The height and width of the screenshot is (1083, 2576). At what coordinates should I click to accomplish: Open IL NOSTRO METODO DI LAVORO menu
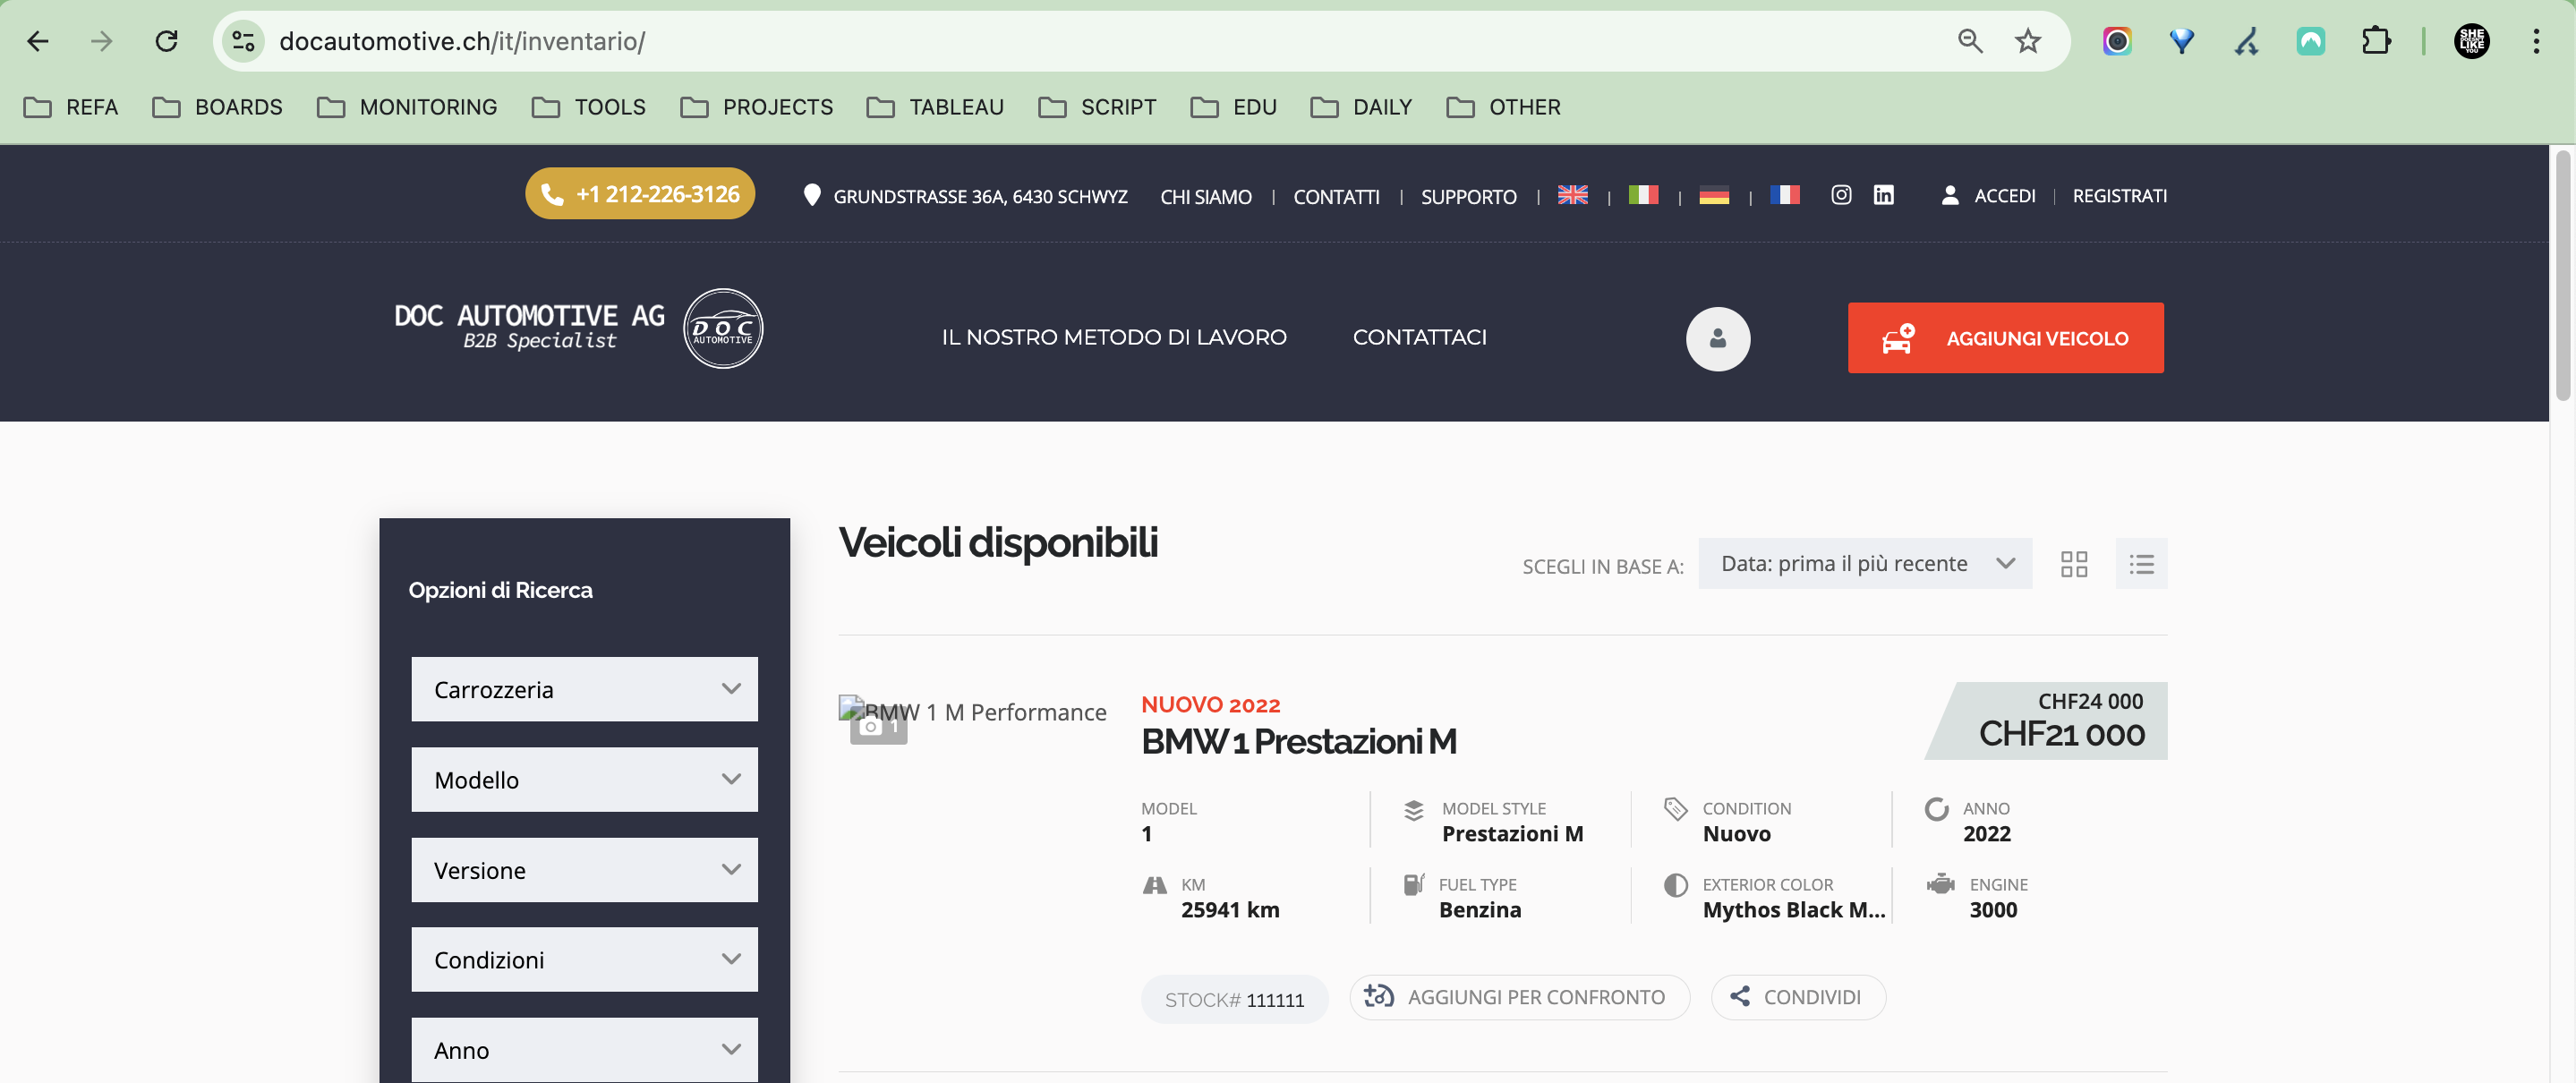pyautogui.click(x=1114, y=337)
